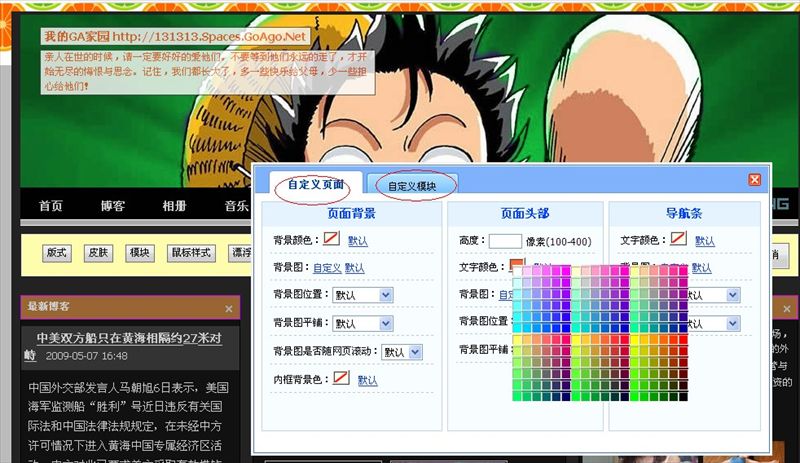Click the 皮肤 button
Screen dimensions: 800x463
click(x=98, y=253)
